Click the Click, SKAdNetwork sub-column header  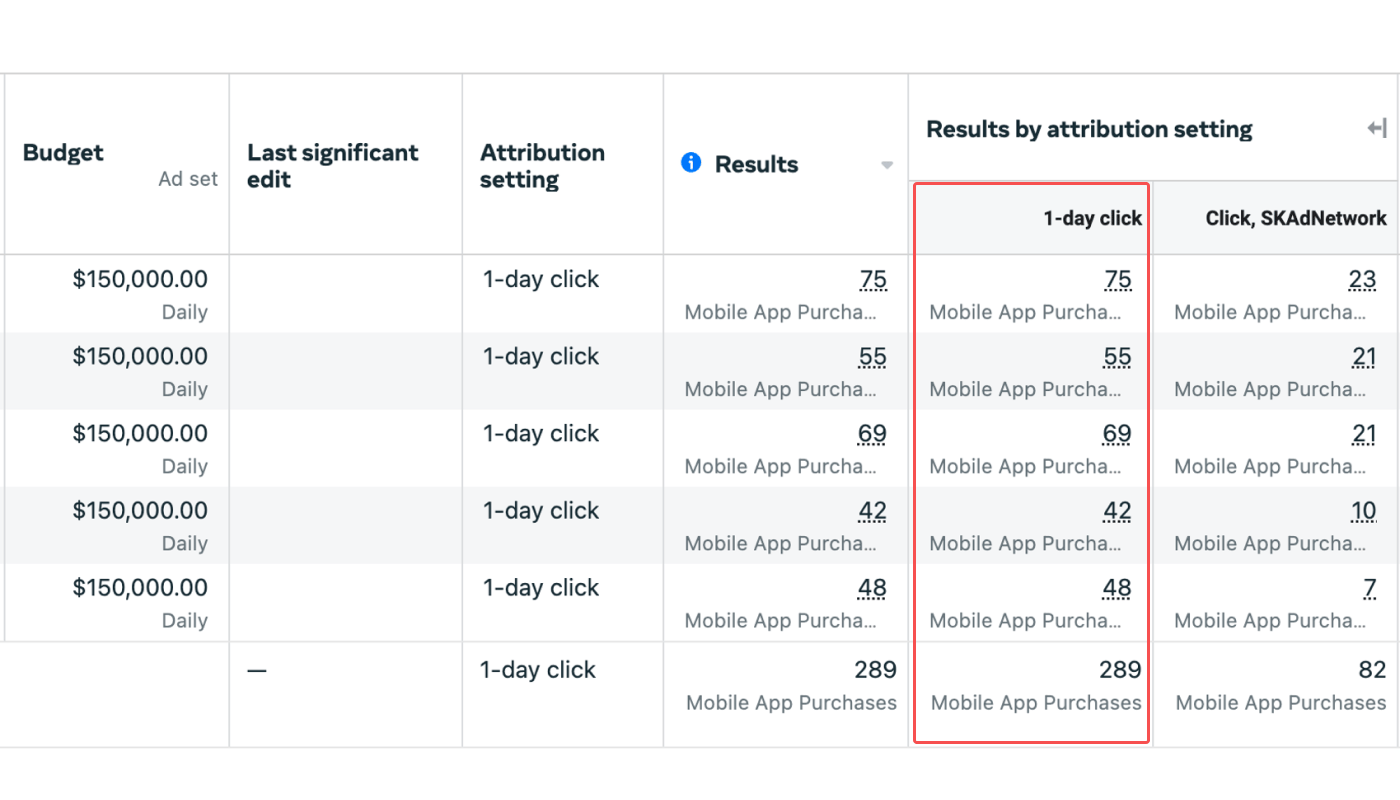pyautogui.click(x=1296, y=218)
